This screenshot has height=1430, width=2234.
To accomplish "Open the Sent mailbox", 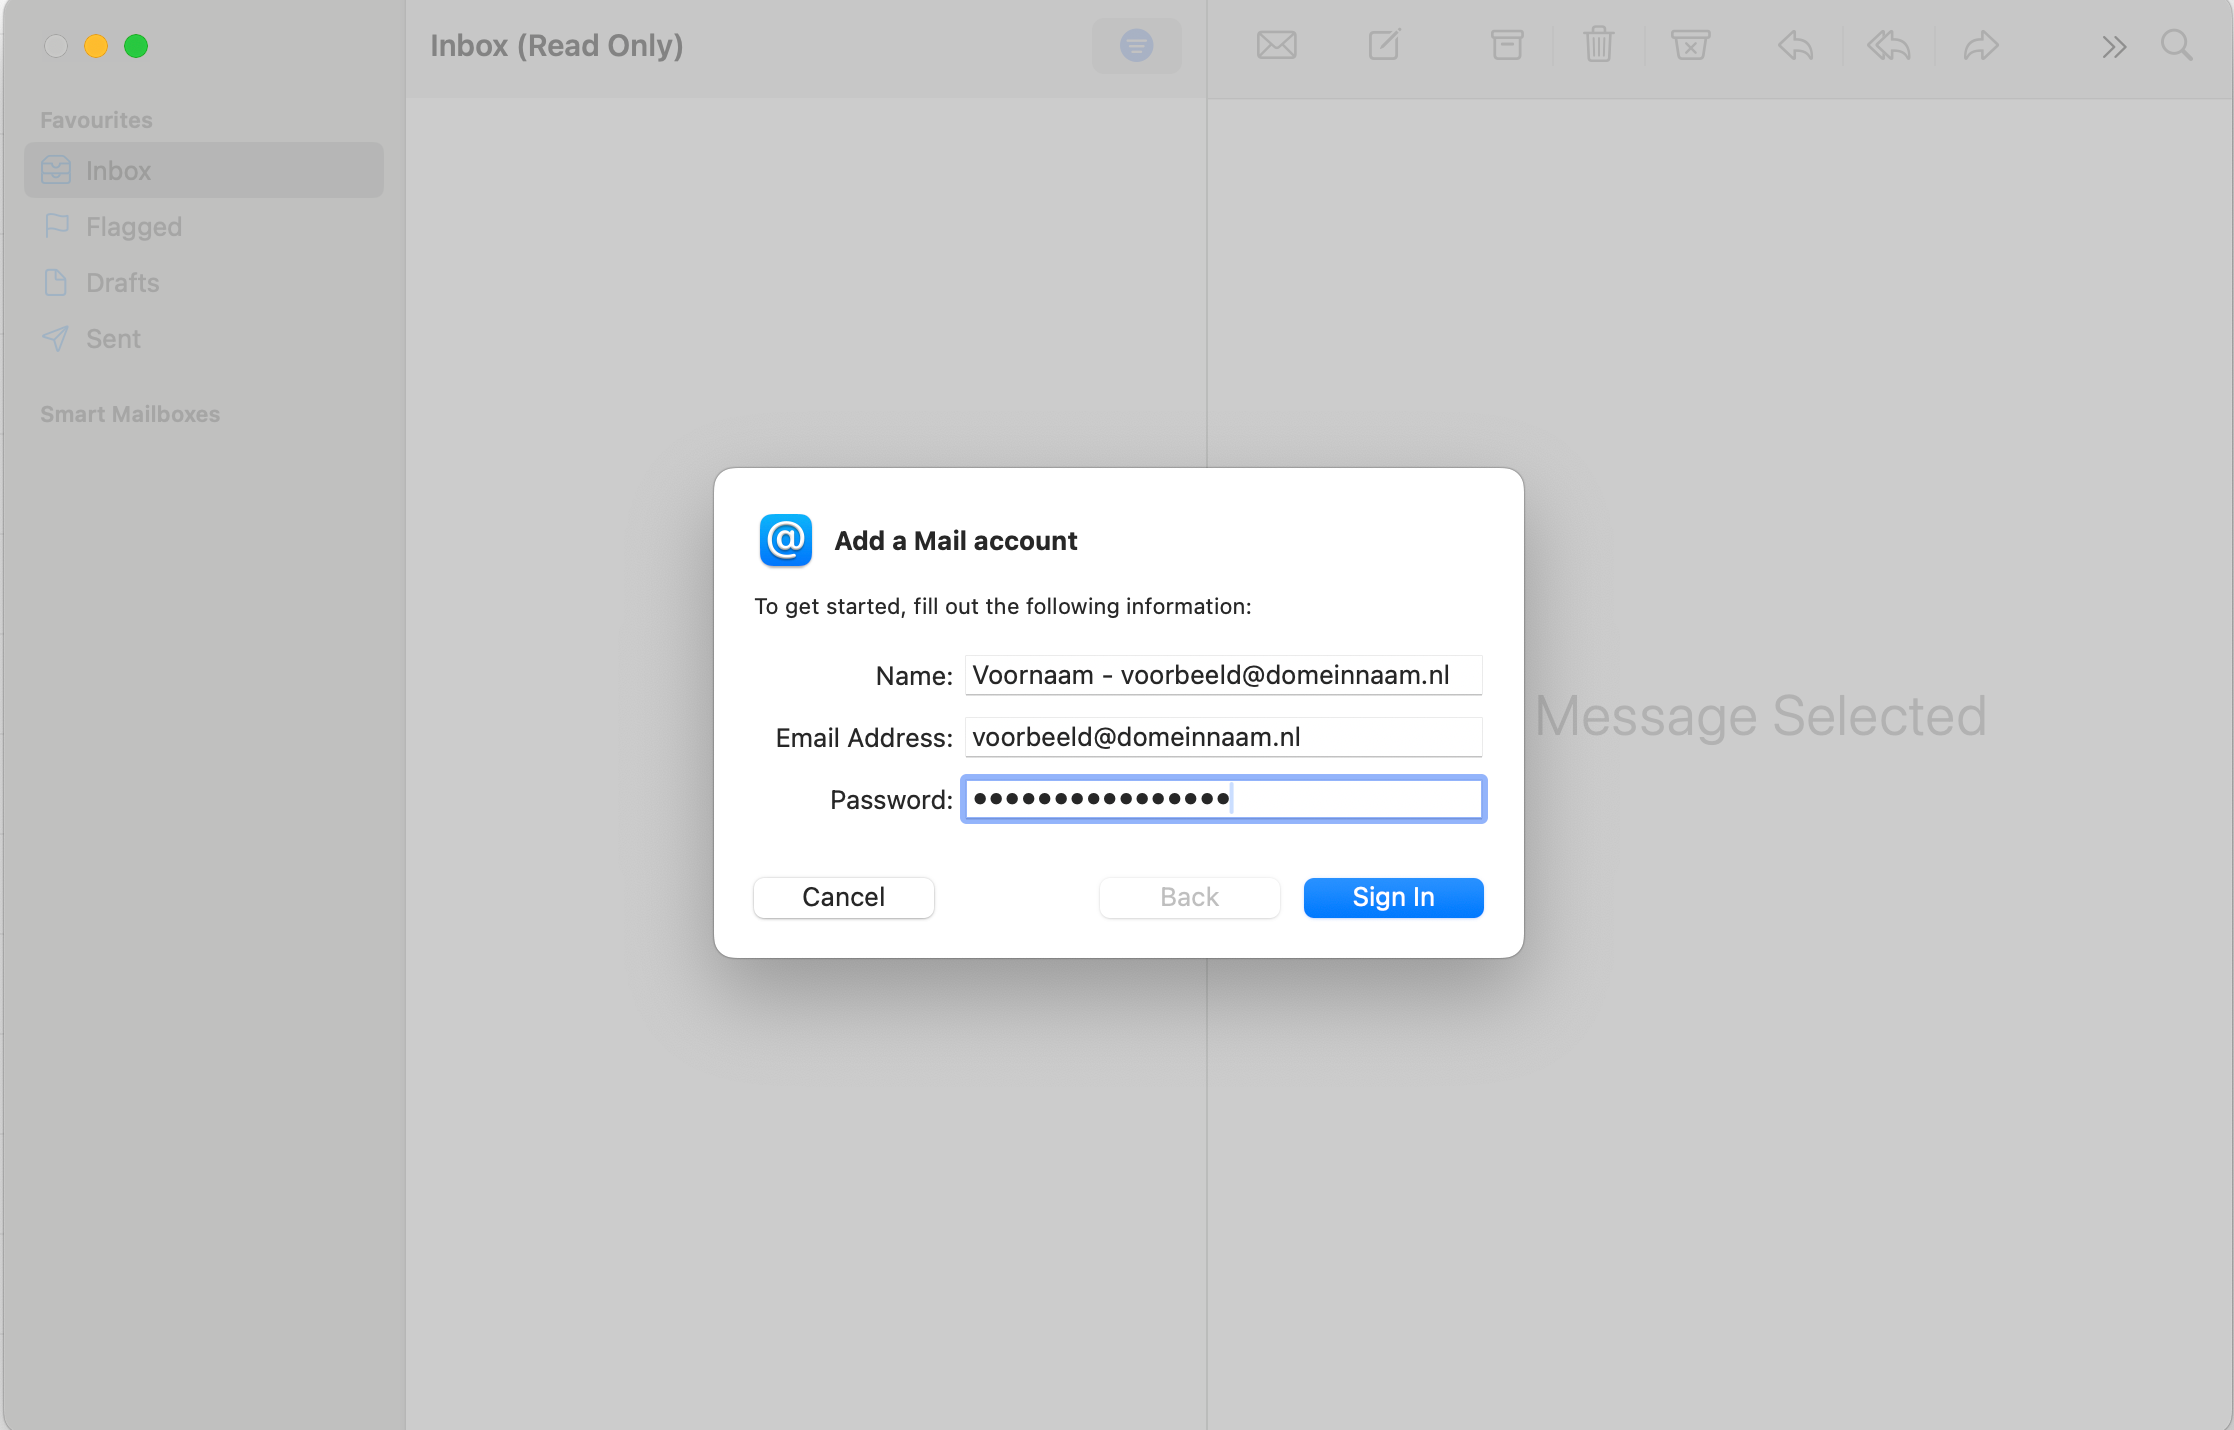I will 113,339.
